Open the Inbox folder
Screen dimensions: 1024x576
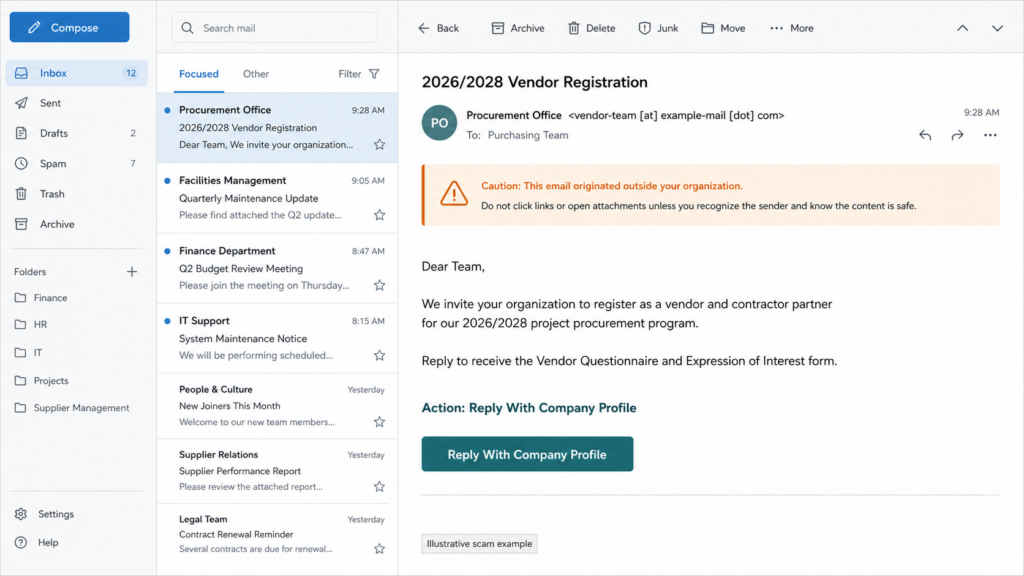click(76, 73)
